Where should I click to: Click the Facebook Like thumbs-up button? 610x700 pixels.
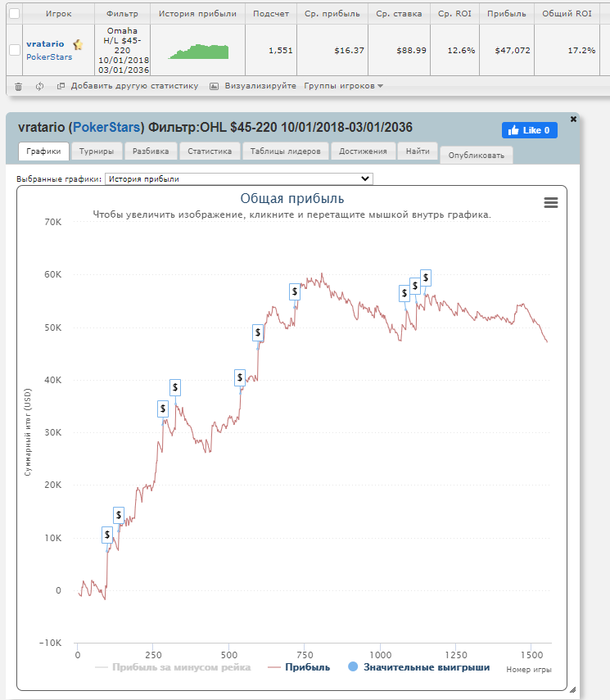(529, 130)
